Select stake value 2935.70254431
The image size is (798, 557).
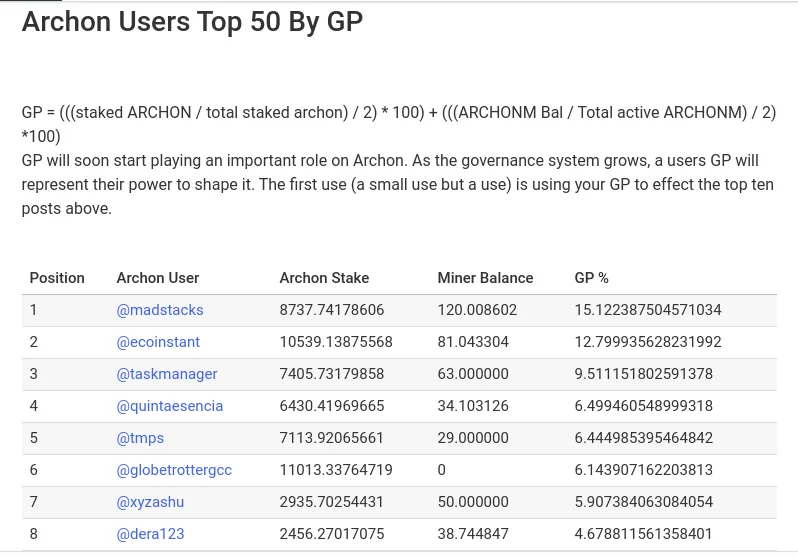point(331,502)
